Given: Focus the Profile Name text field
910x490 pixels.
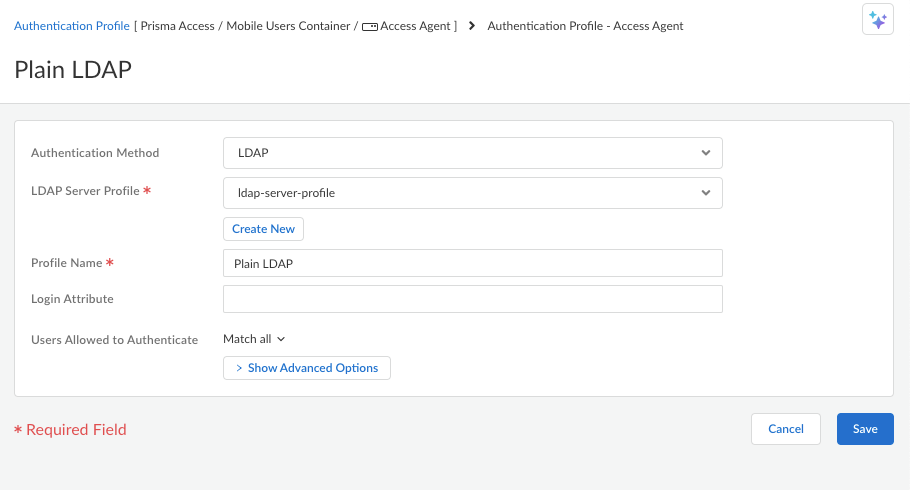Looking at the screenshot, I should point(472,263).
